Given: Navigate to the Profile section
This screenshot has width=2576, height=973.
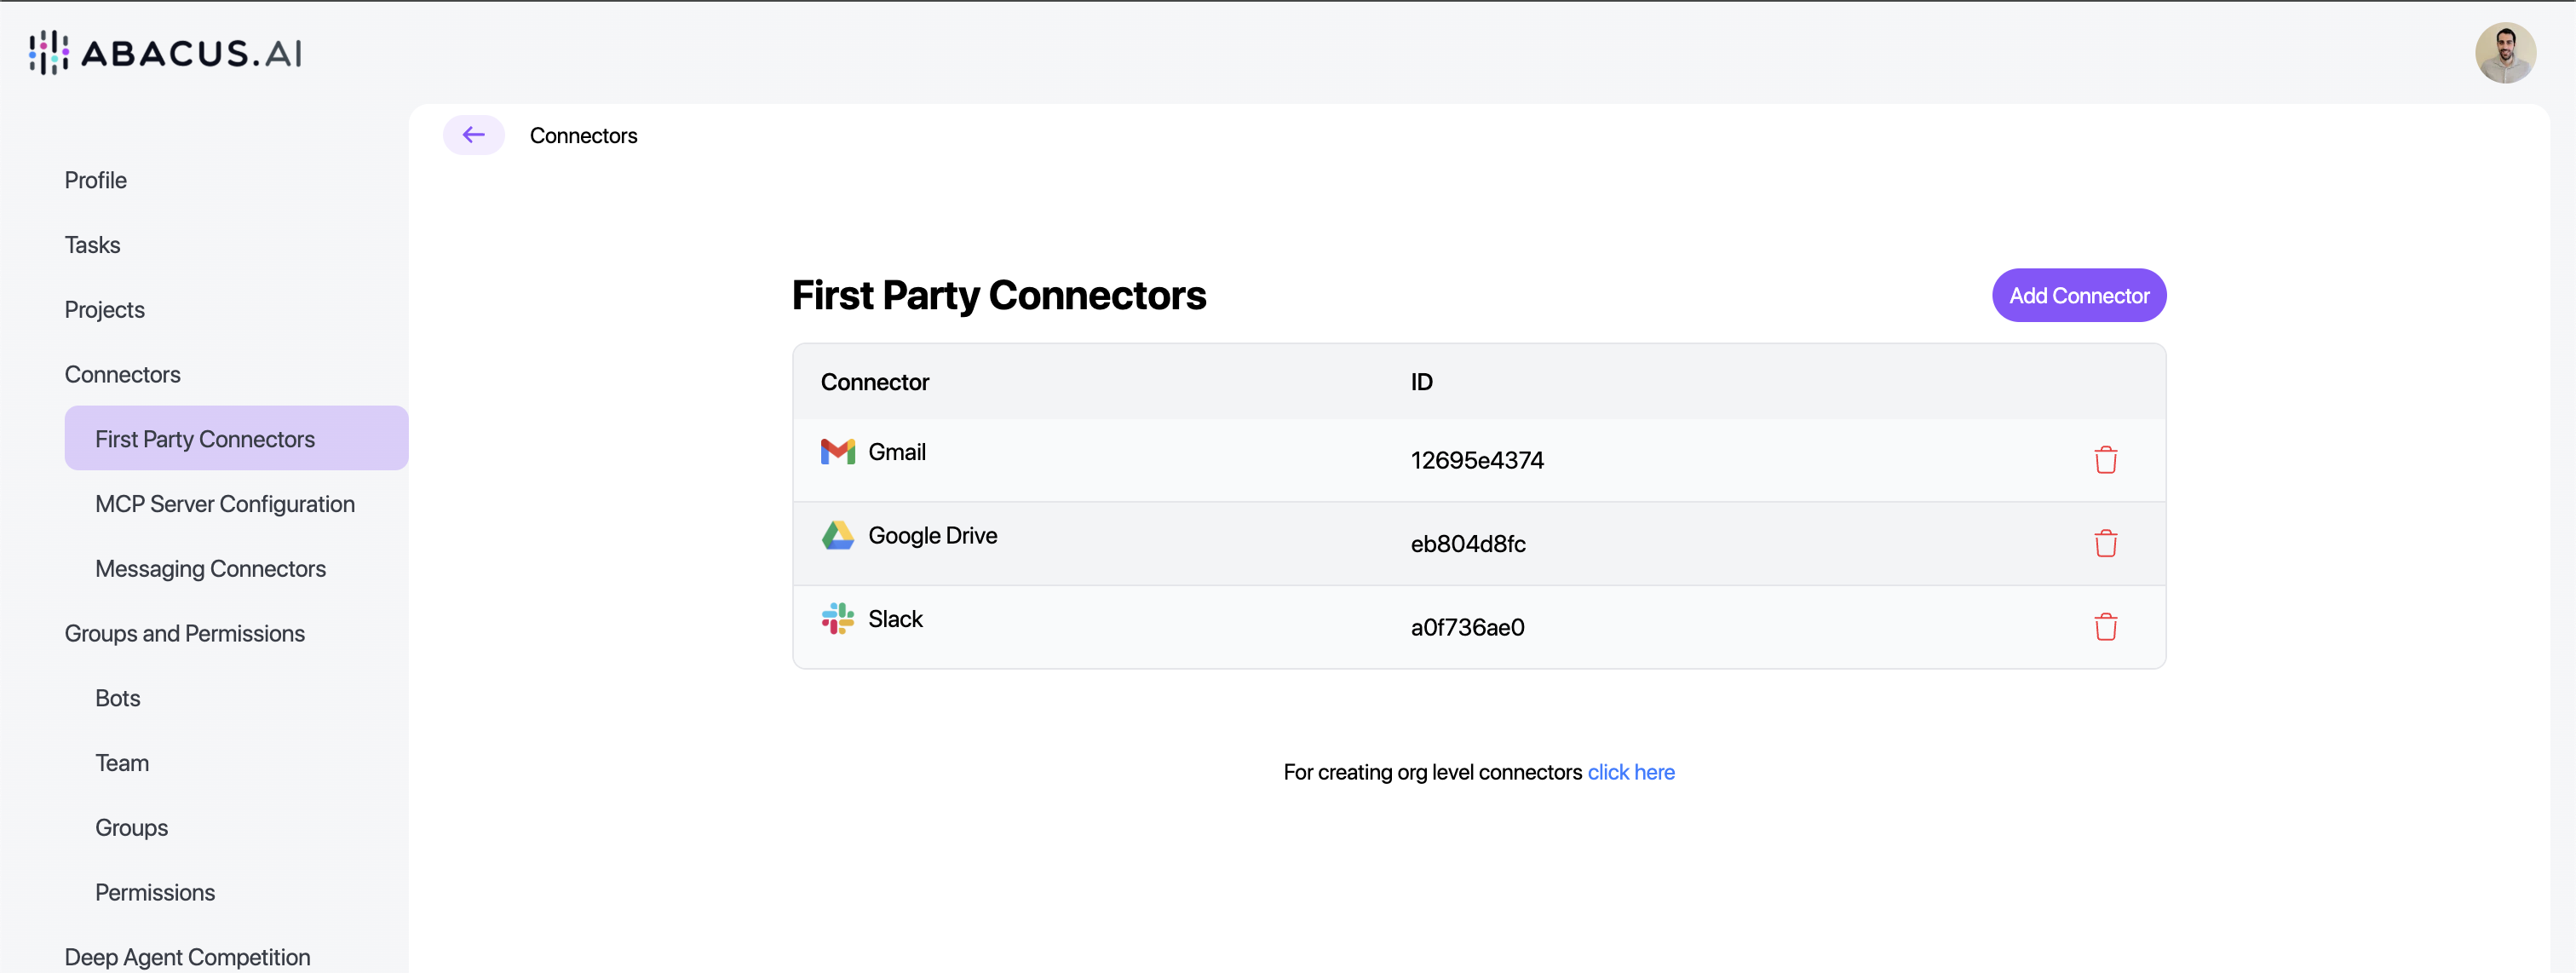Looking at the screenshot, I should [95, 180].
